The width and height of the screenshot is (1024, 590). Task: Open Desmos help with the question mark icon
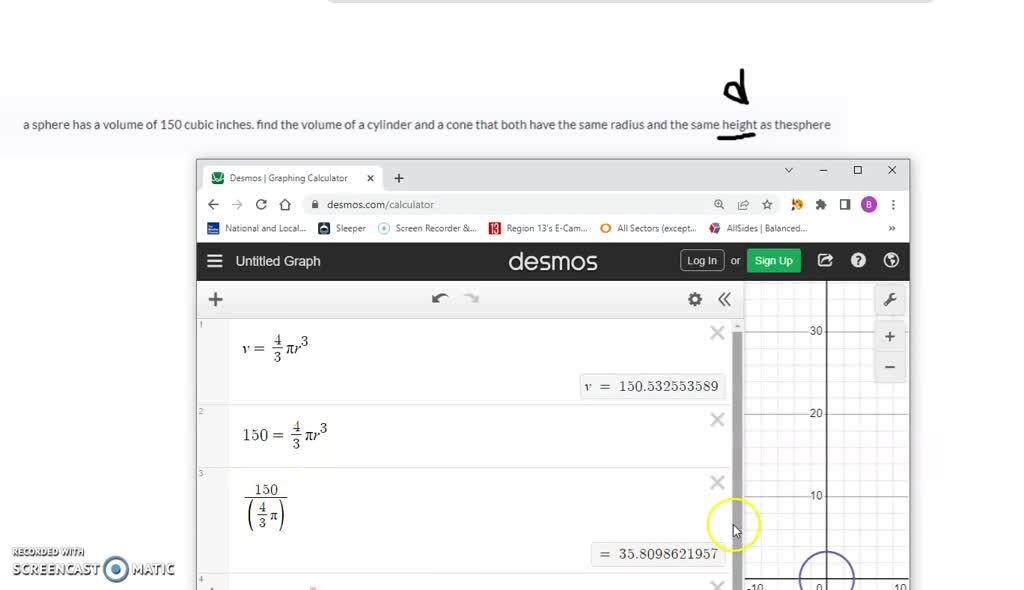tap(858, 260)
